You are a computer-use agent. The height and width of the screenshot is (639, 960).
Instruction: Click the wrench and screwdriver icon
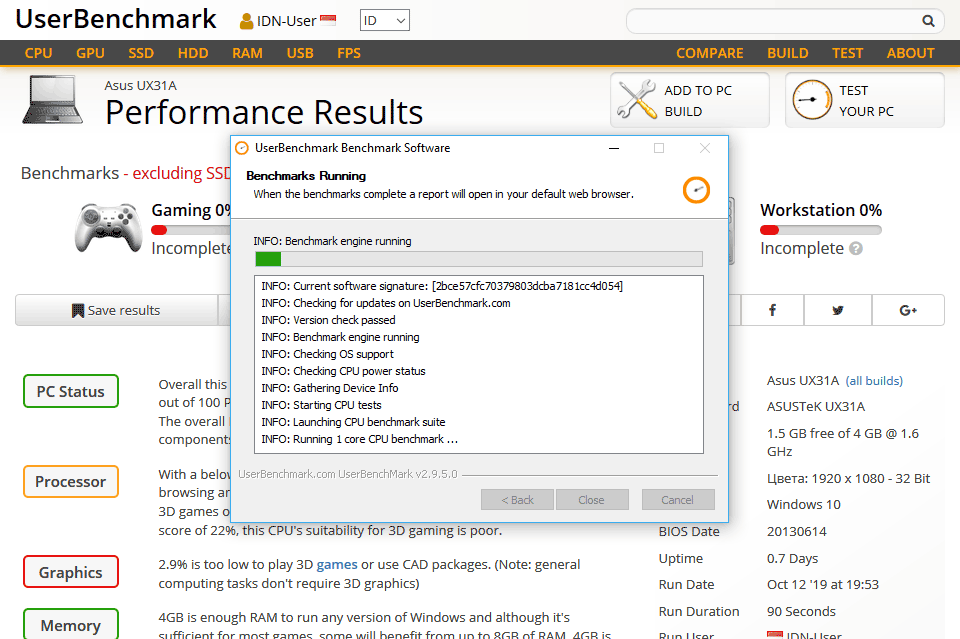[x=637, y=99]
